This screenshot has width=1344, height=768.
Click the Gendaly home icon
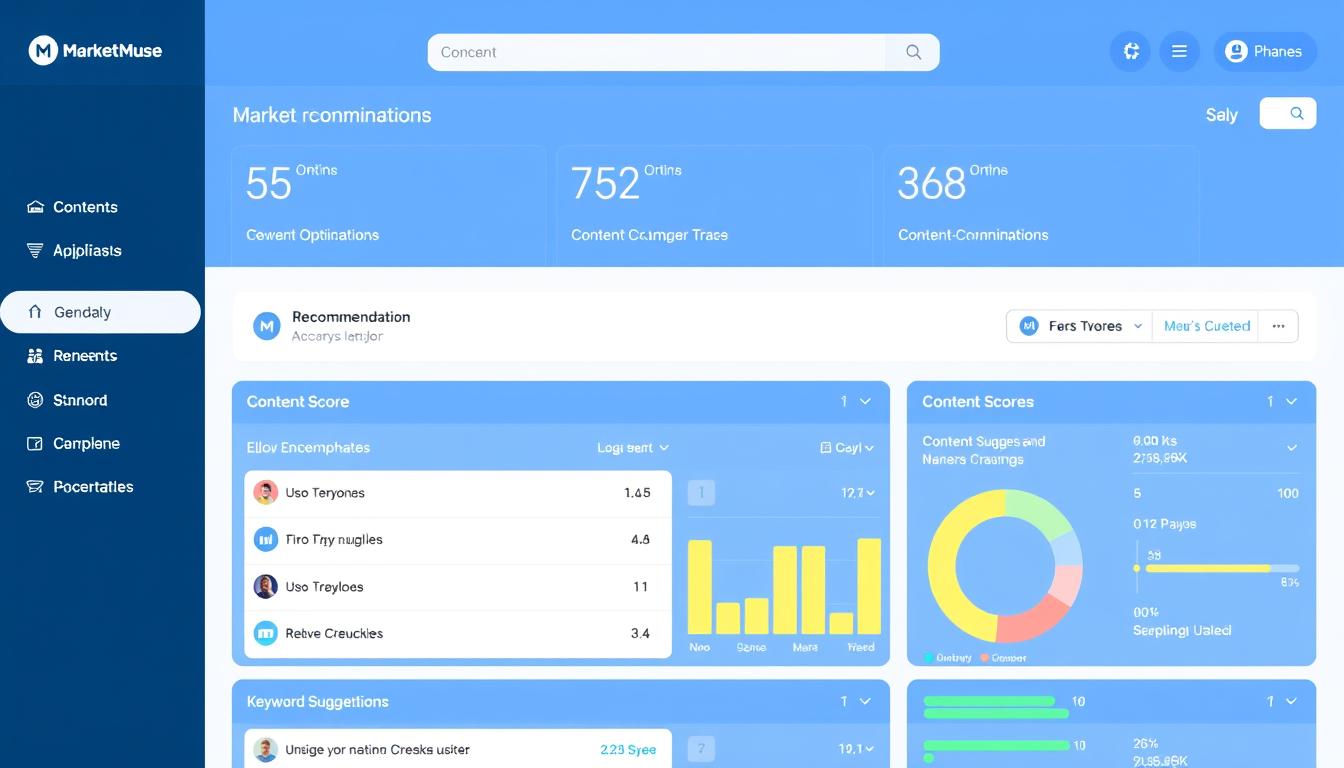[34, 312]
